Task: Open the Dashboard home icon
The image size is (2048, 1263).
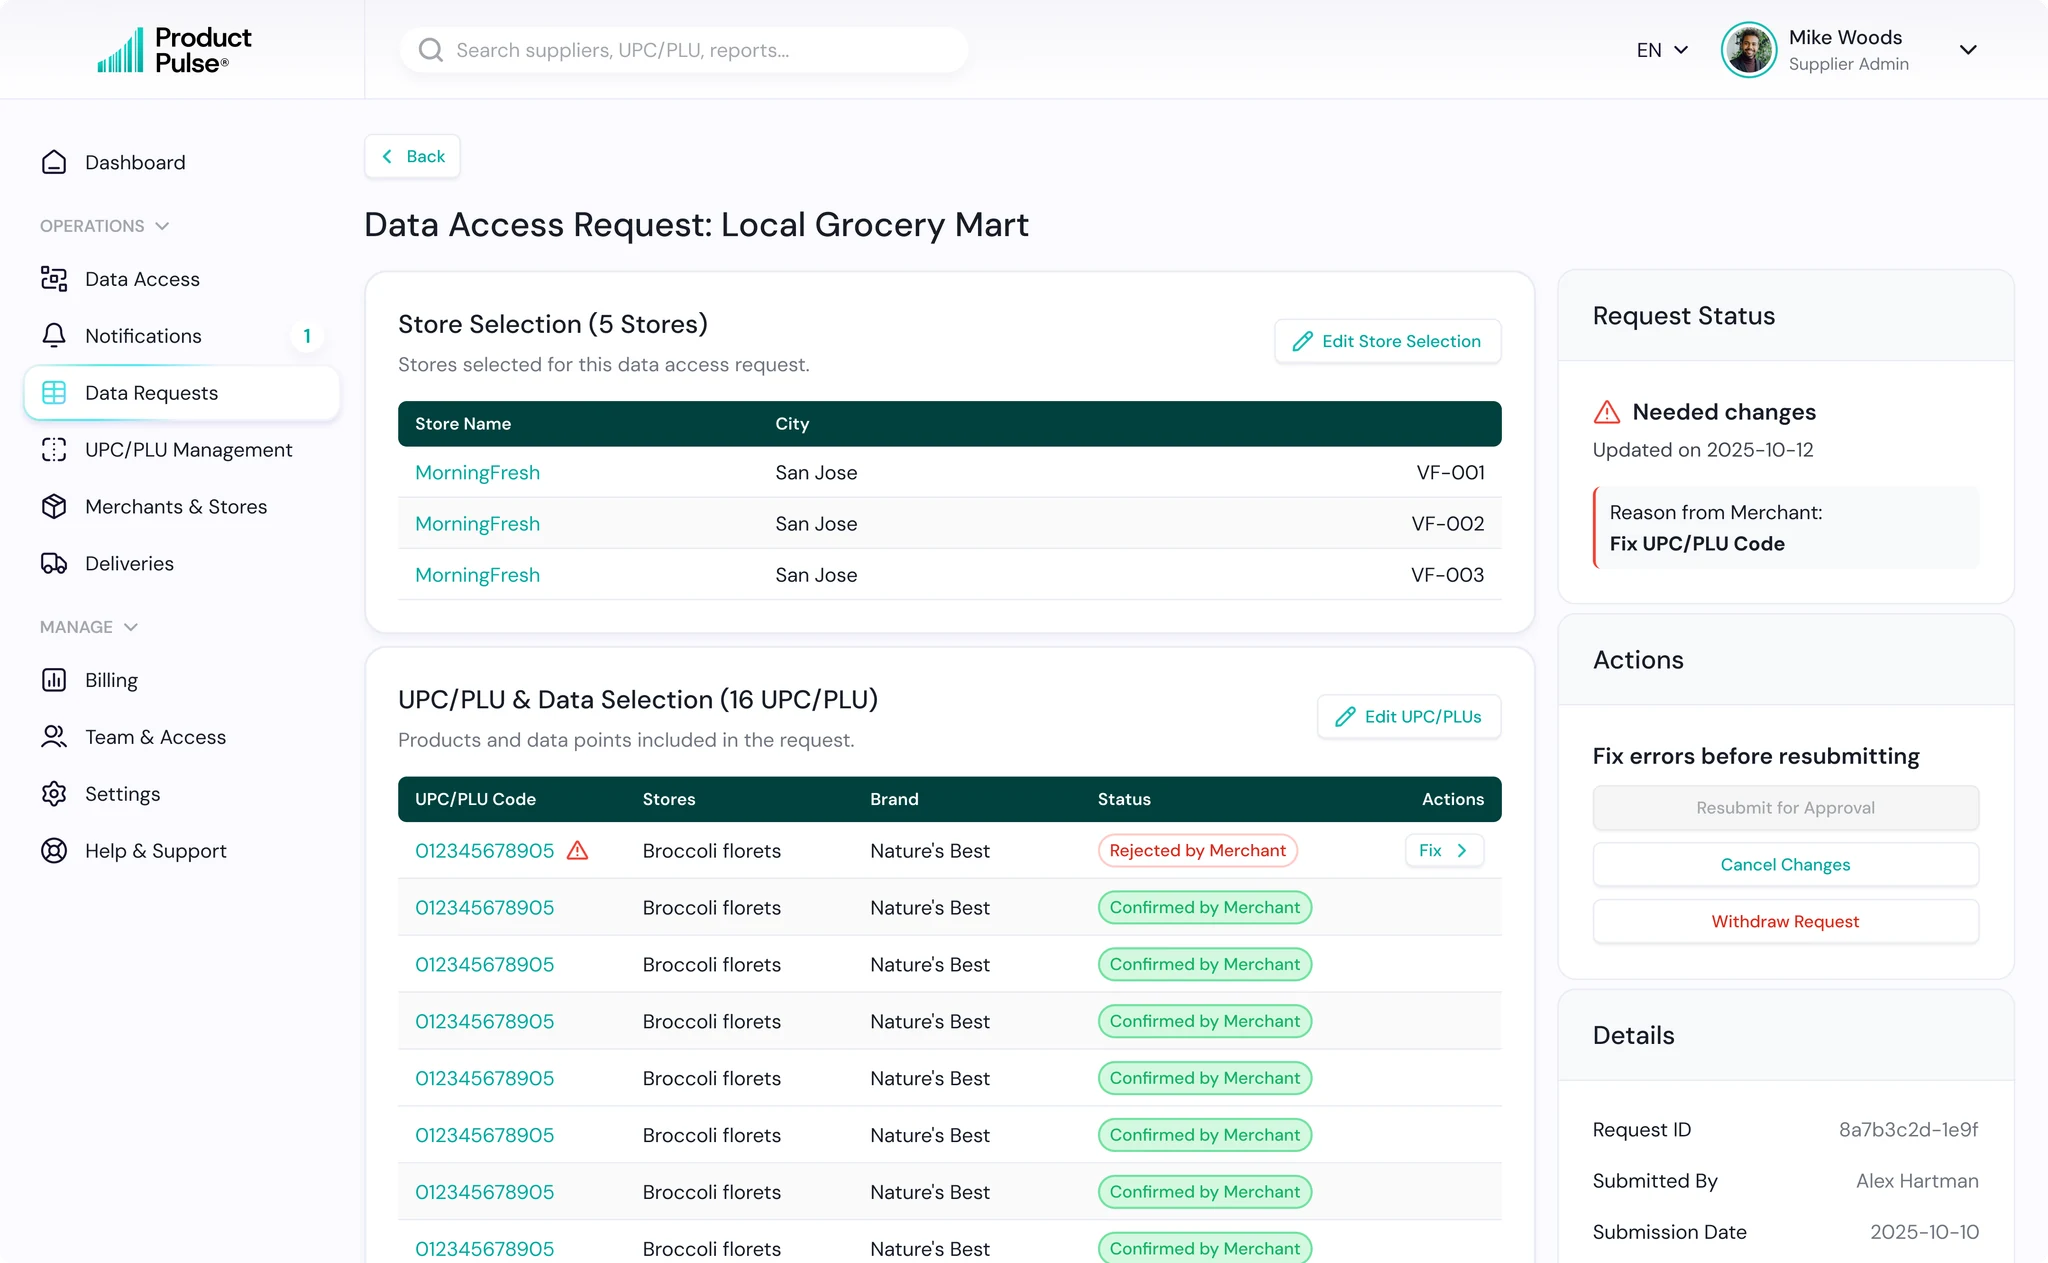Action: point(54,162)
